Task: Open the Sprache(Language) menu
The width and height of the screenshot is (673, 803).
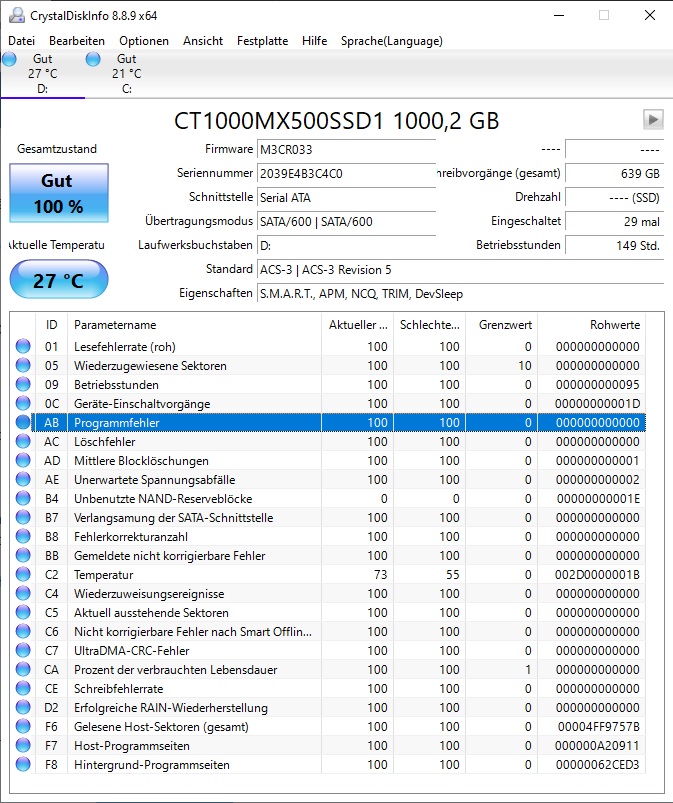Action: tap(392, 41)
